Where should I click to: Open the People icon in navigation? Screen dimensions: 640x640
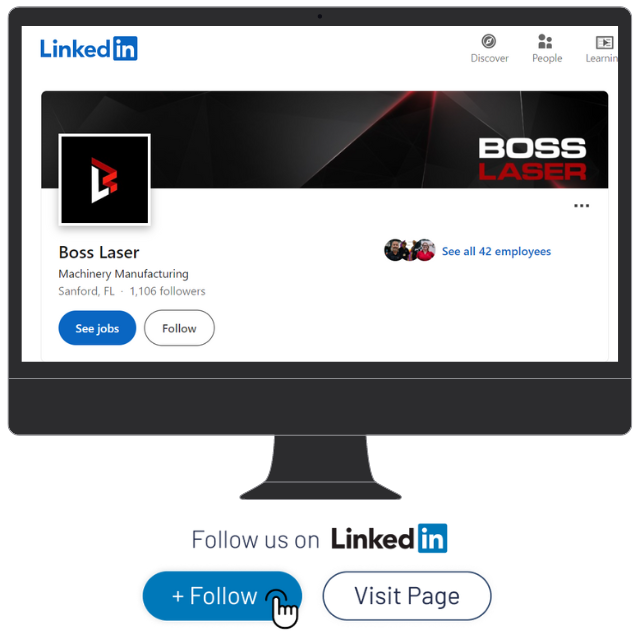[x=545, y=41]
